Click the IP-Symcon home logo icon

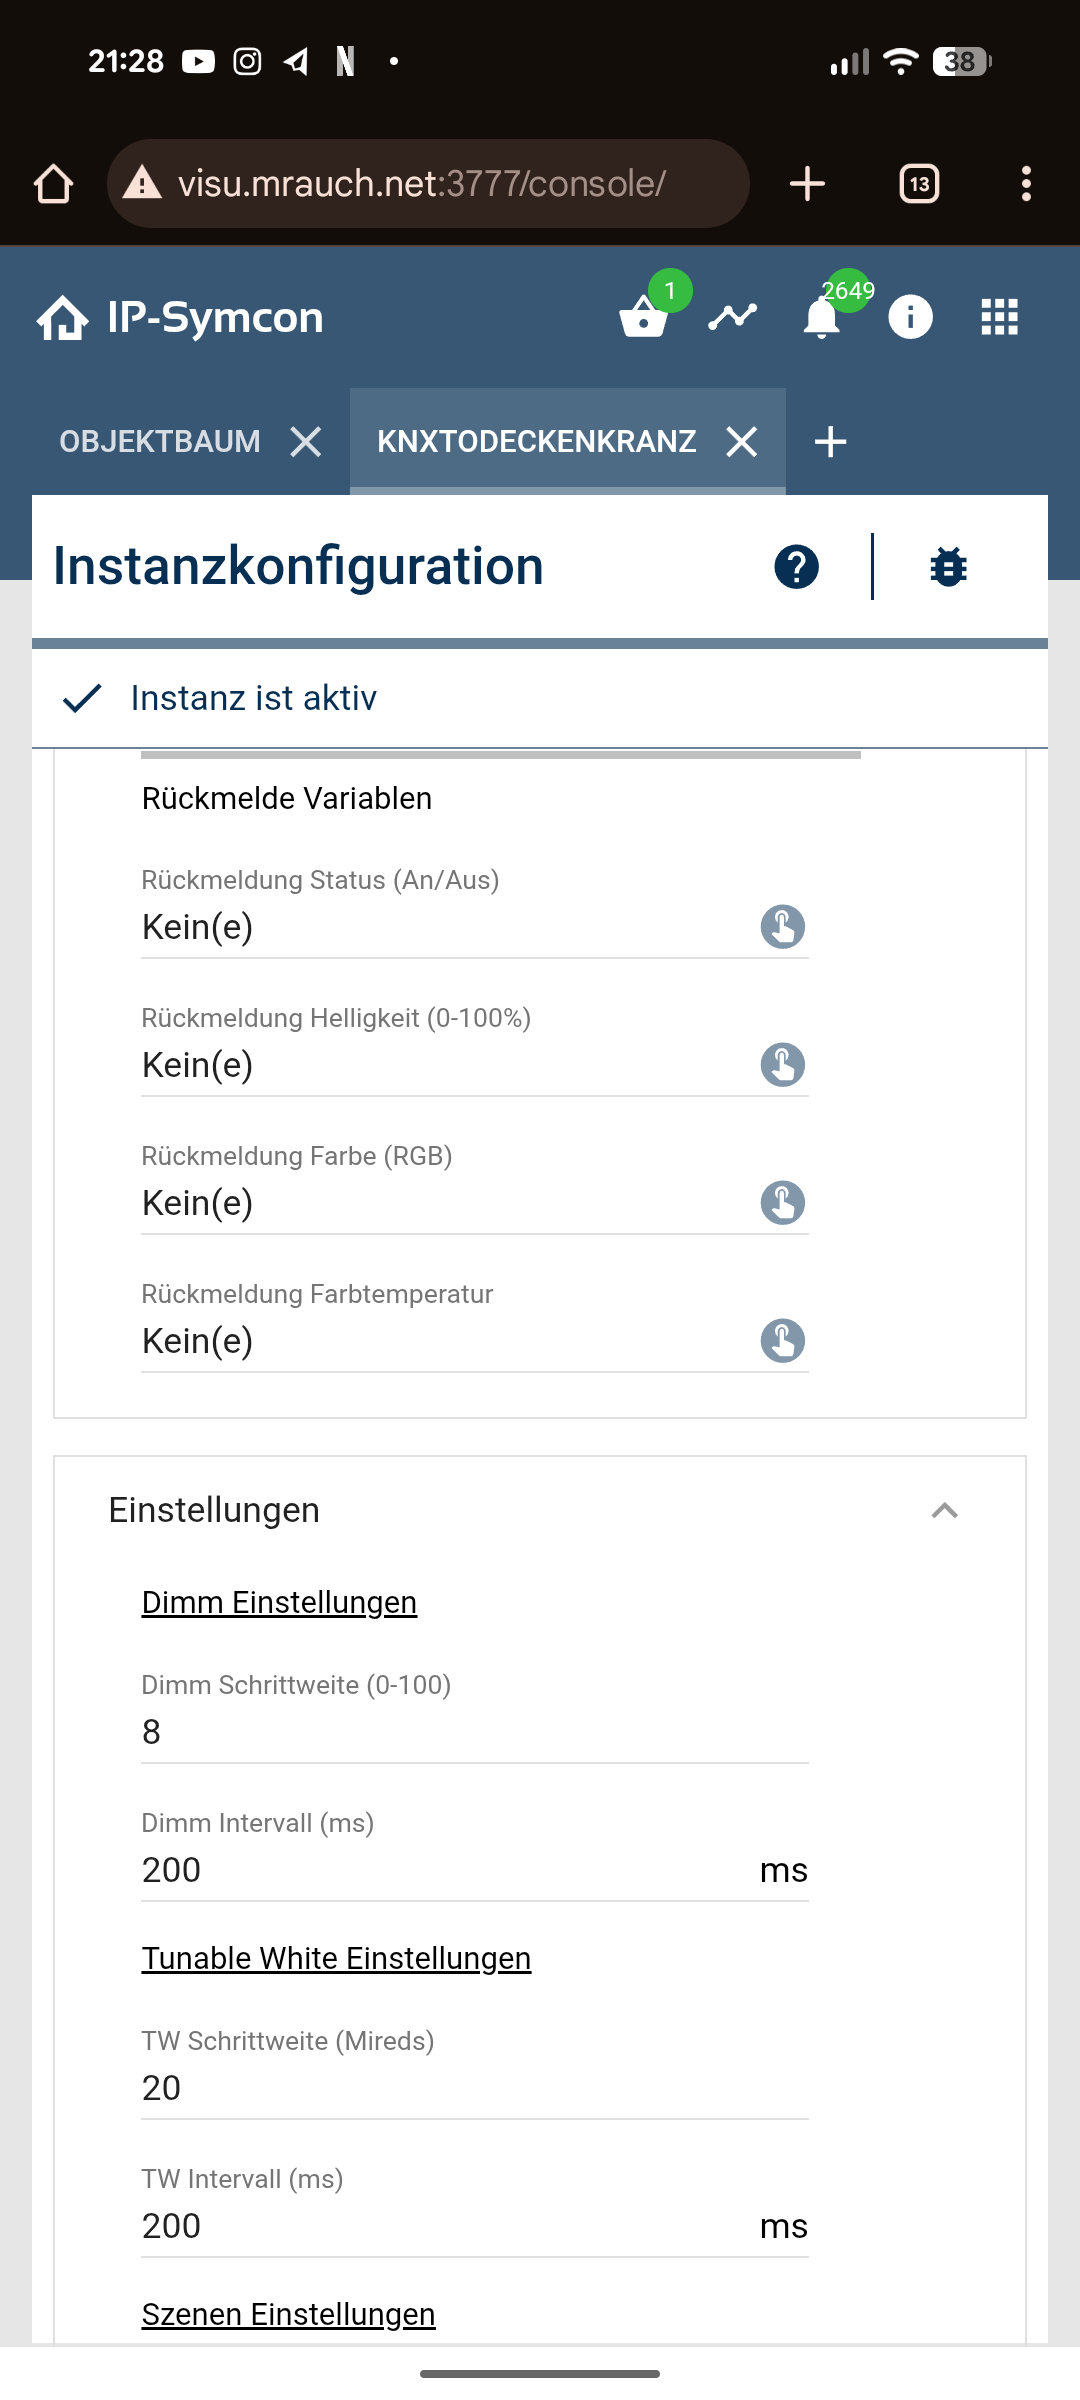62,318
